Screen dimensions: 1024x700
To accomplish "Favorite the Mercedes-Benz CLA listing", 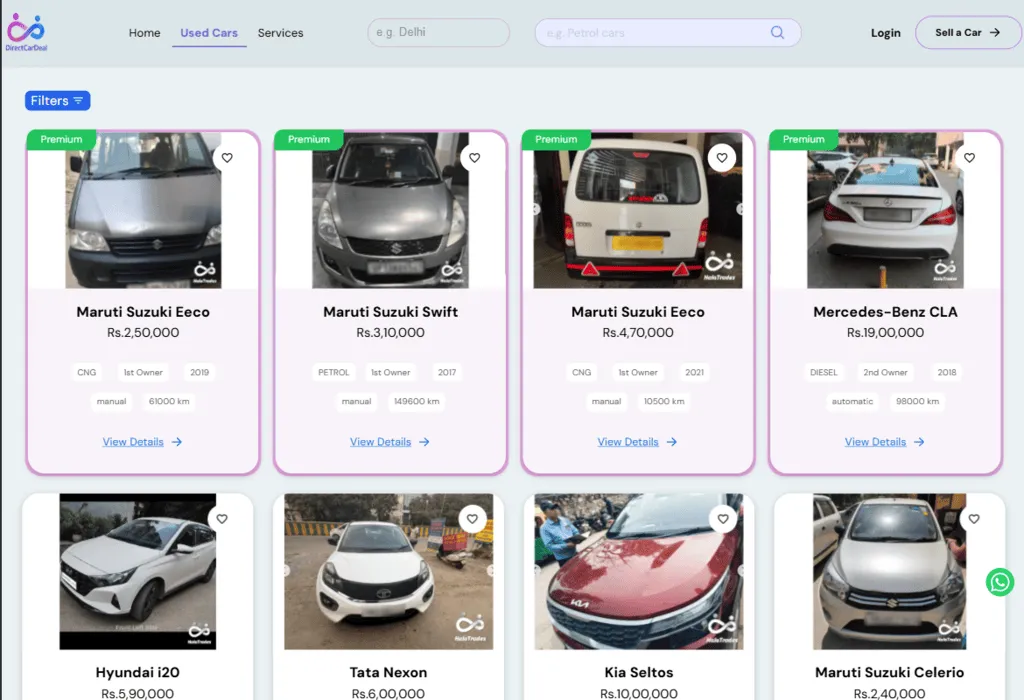I will 969,158.
